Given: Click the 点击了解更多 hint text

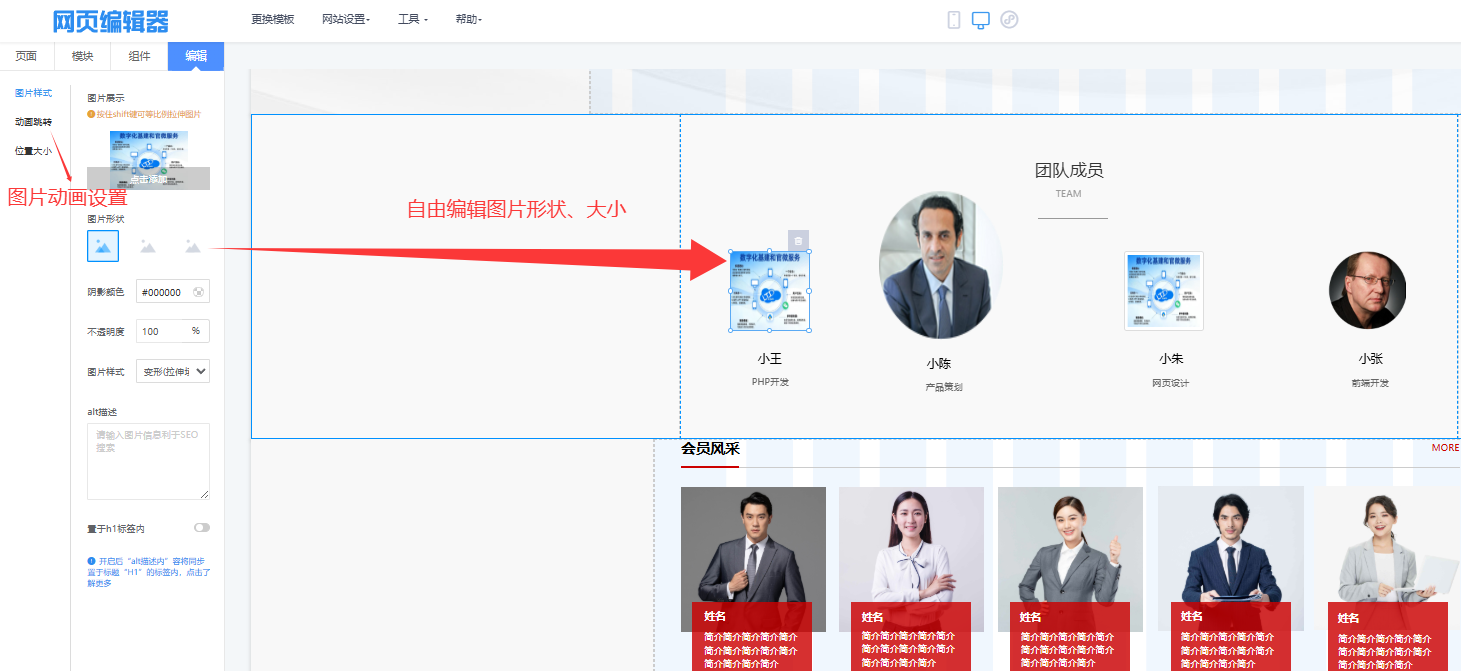Looking at the screenshot, I should tap(150, 572).
